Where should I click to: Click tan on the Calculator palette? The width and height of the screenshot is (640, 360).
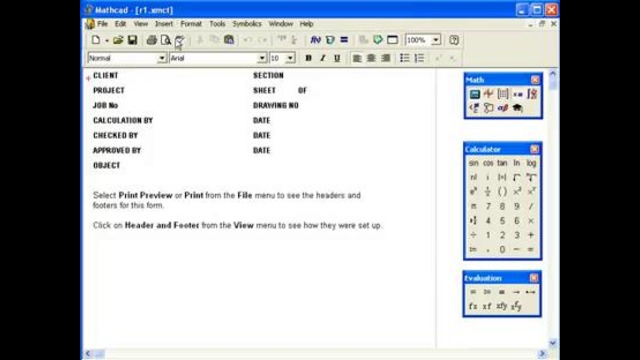point(502,163)
